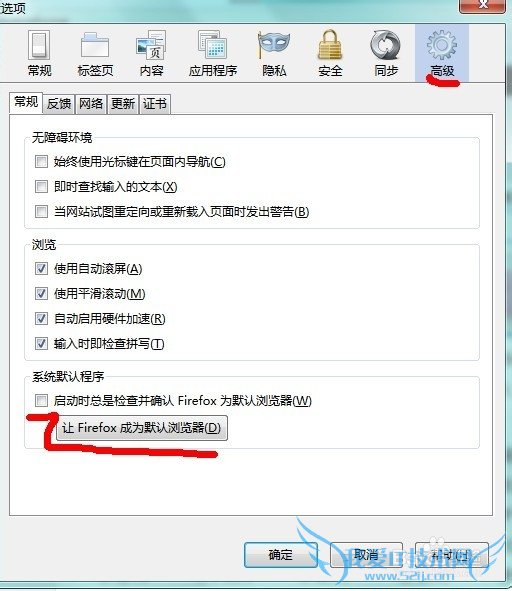This screenshot has height=591, width=512.
Task: Check 启动时总是检查 Firefox 为默认浏览器 box
Action: (x=41, y=400)
